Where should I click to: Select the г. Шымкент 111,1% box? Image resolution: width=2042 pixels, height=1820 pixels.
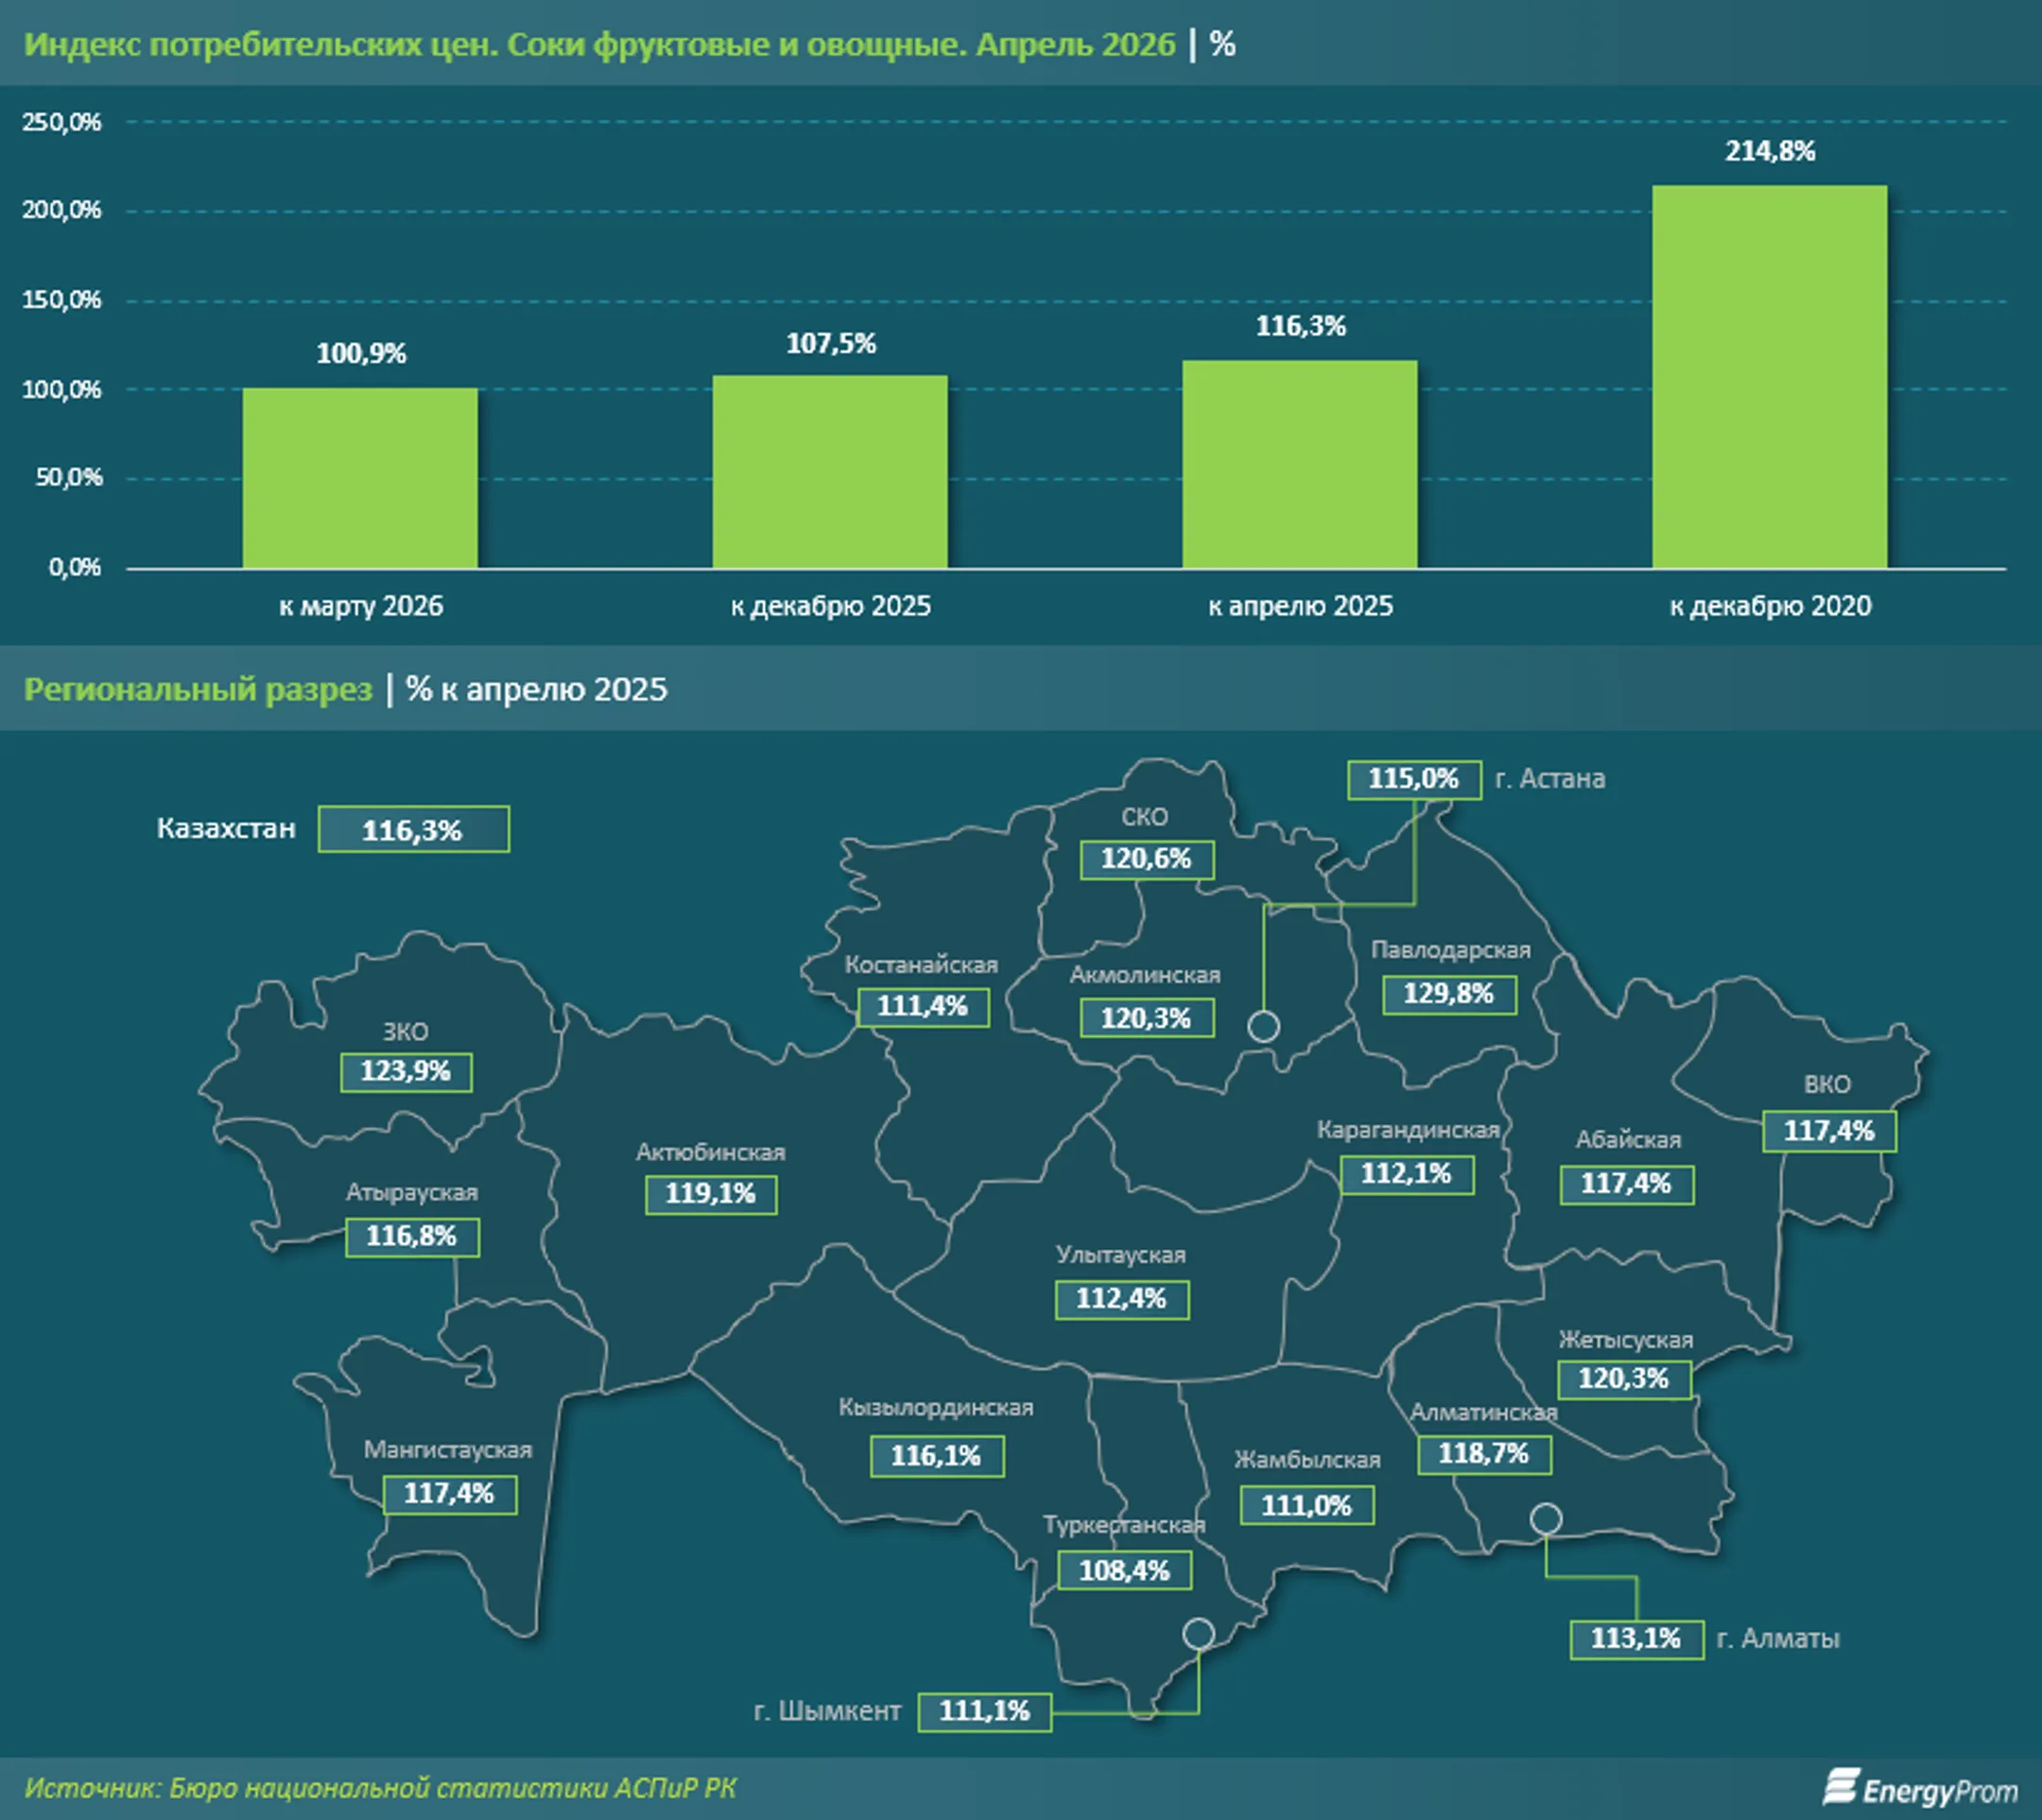pos(985,1711)
